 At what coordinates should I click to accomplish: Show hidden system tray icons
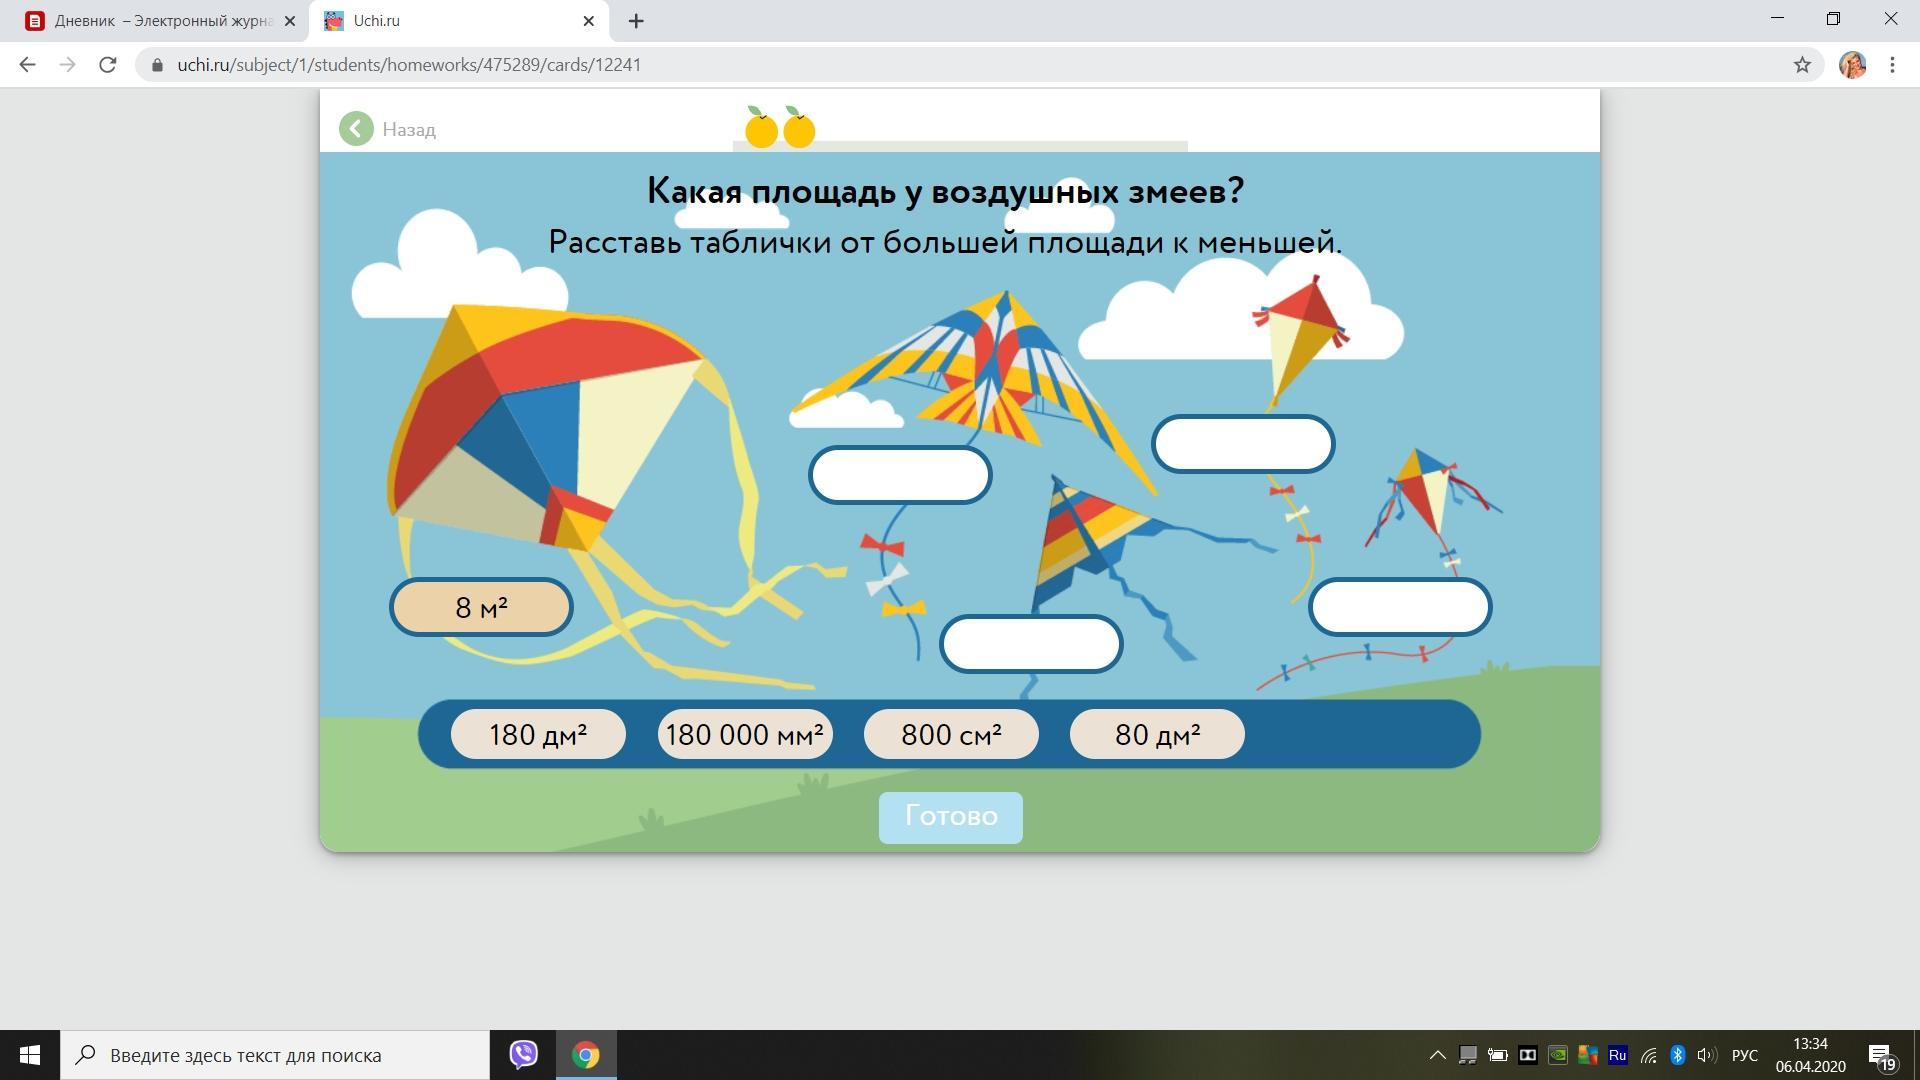point(1437,1055)
